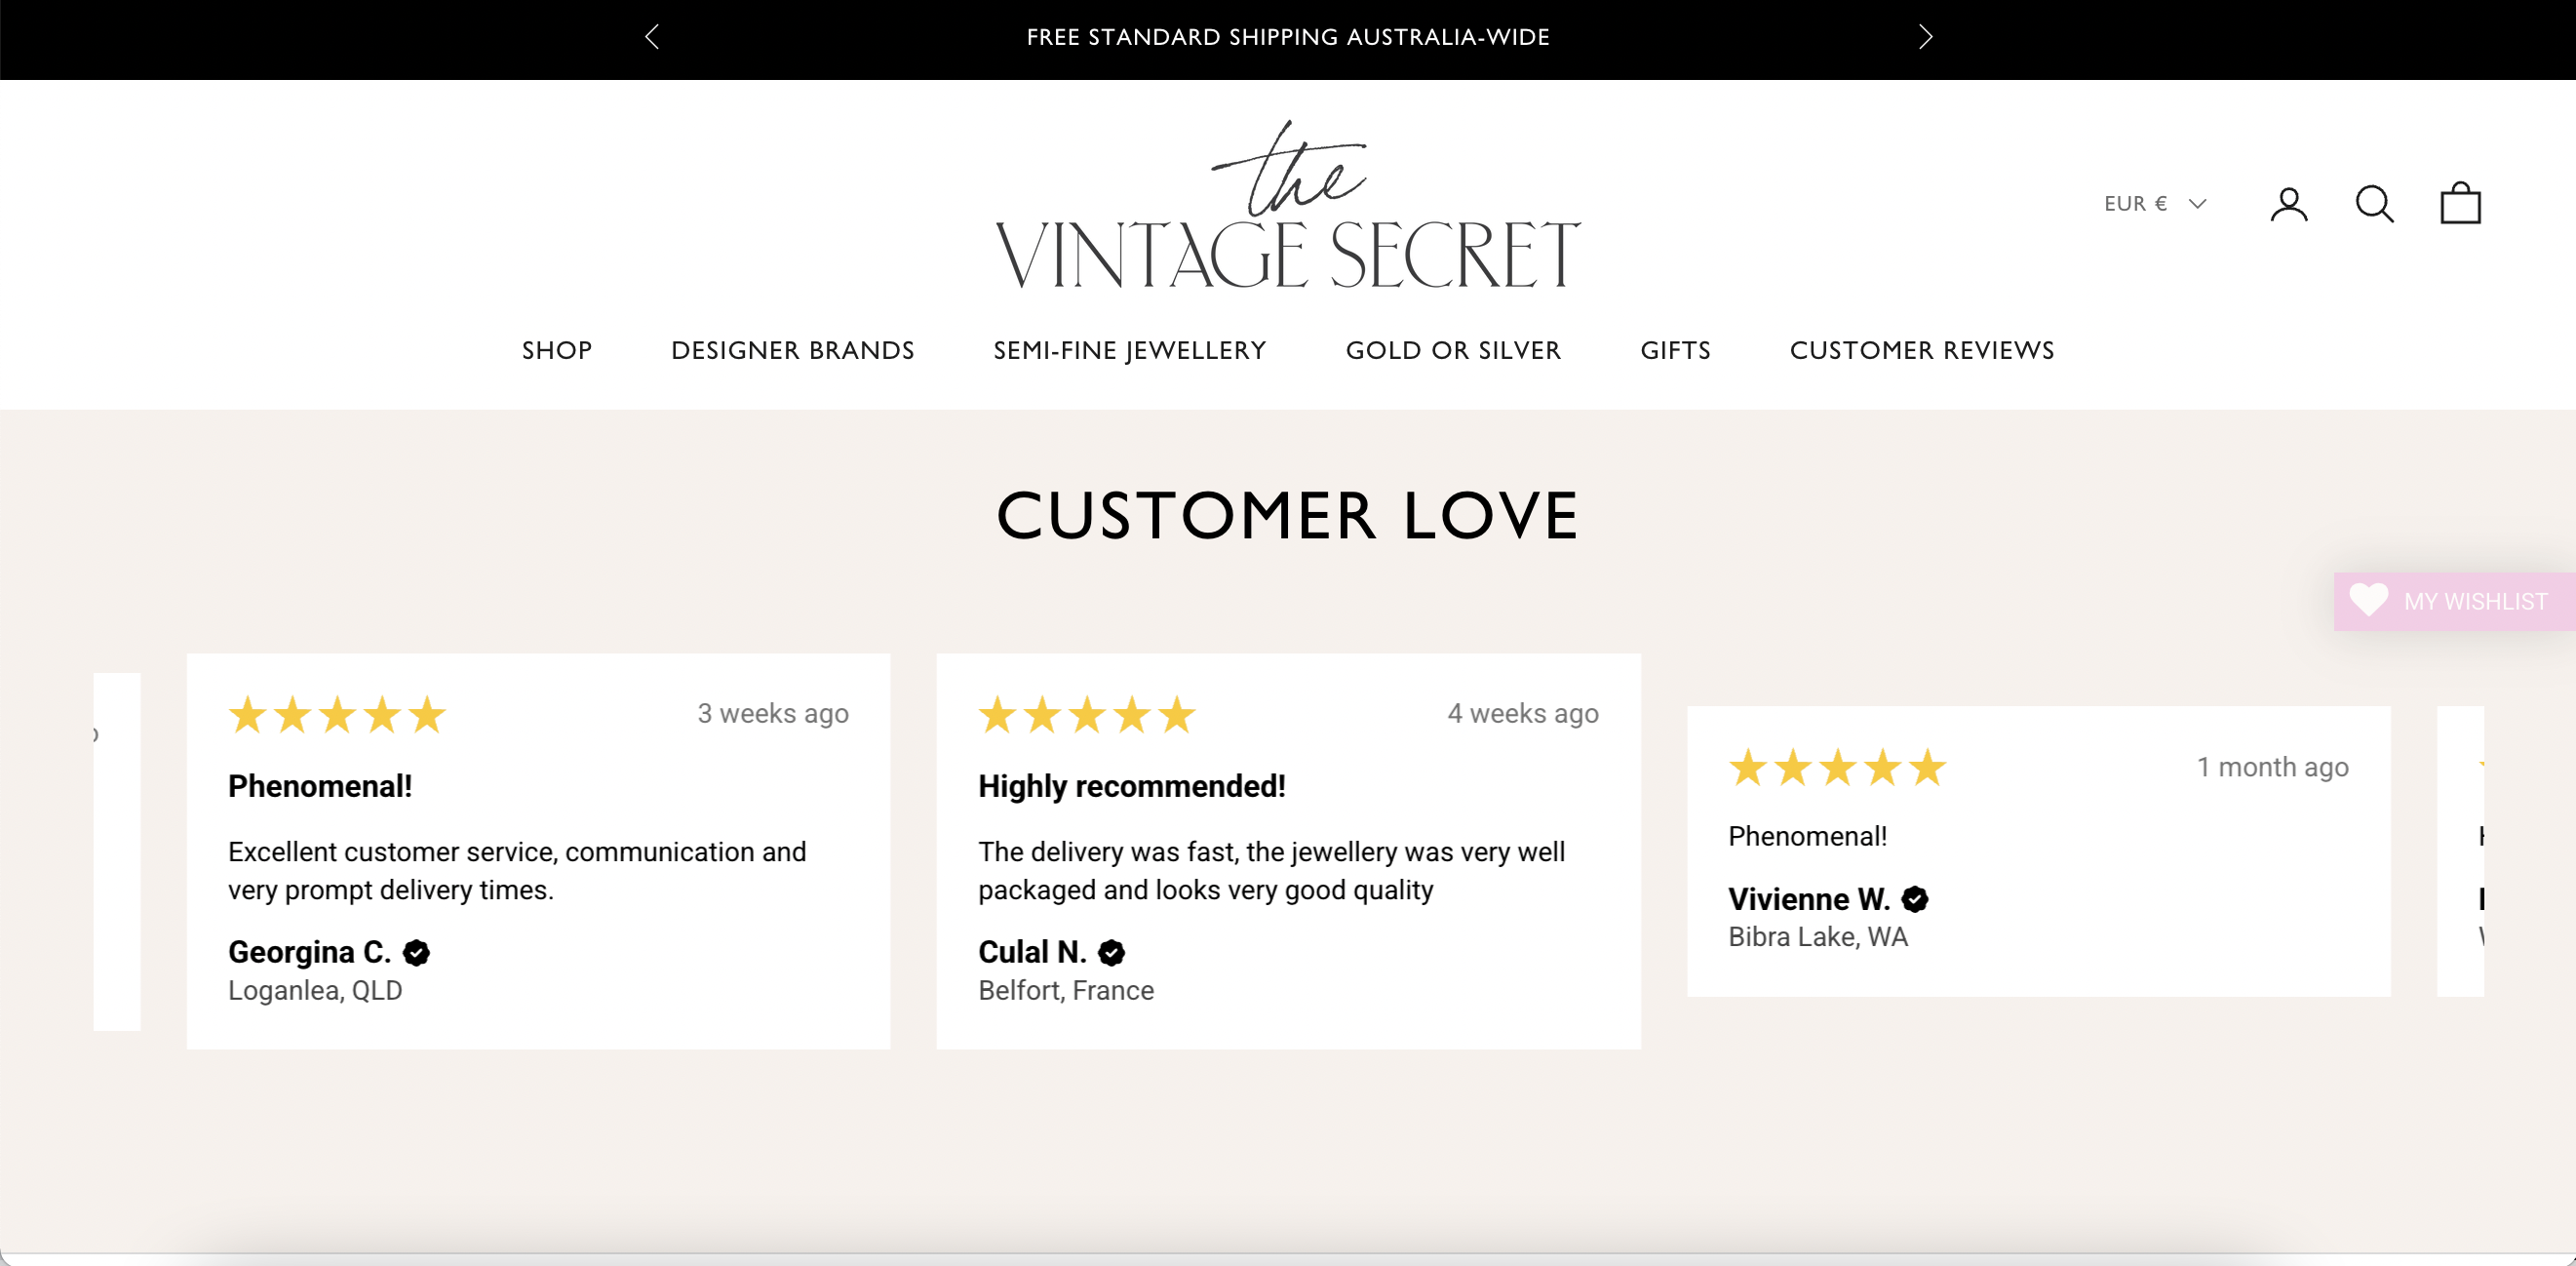Open the Shop menu
This screenshot has width=2576, height=1266.
tap(557, 350)
